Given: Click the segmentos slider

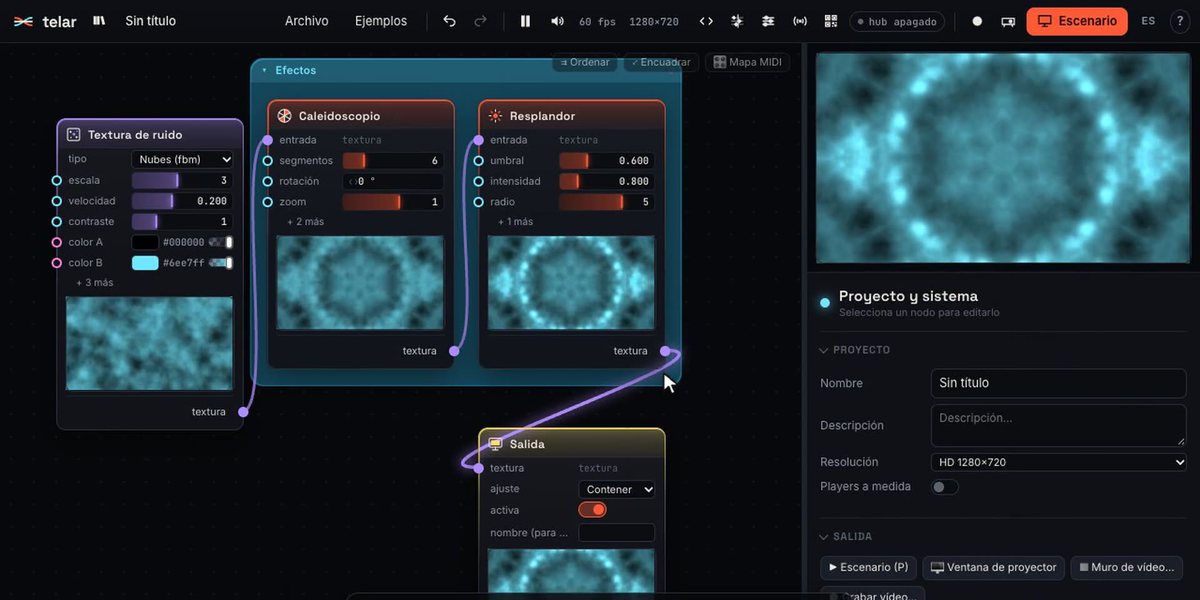Looking at the screenshot, I should click(393, 161).
